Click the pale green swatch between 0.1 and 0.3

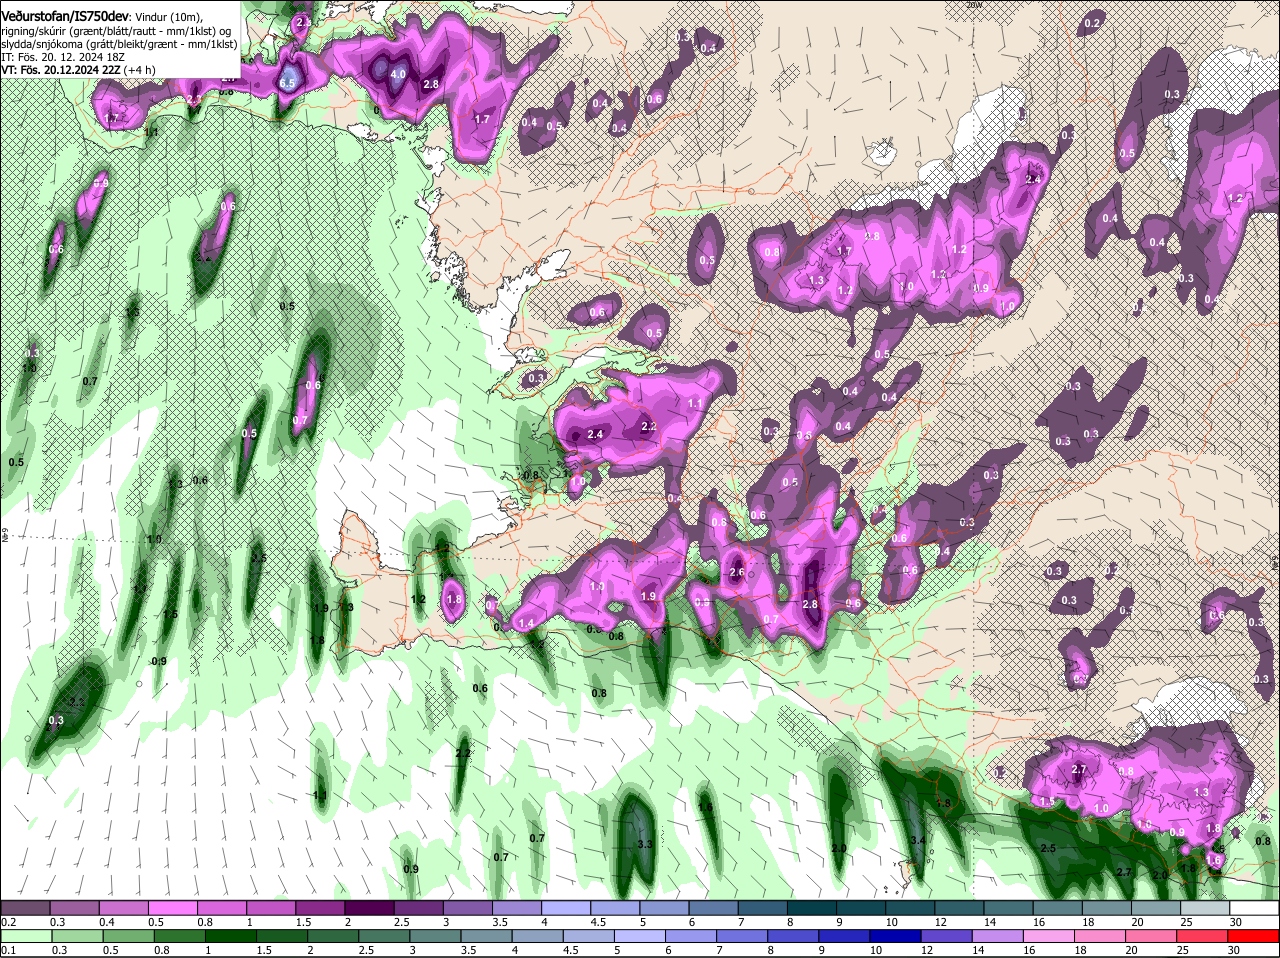pyautogui.click(x=27, y=935)
